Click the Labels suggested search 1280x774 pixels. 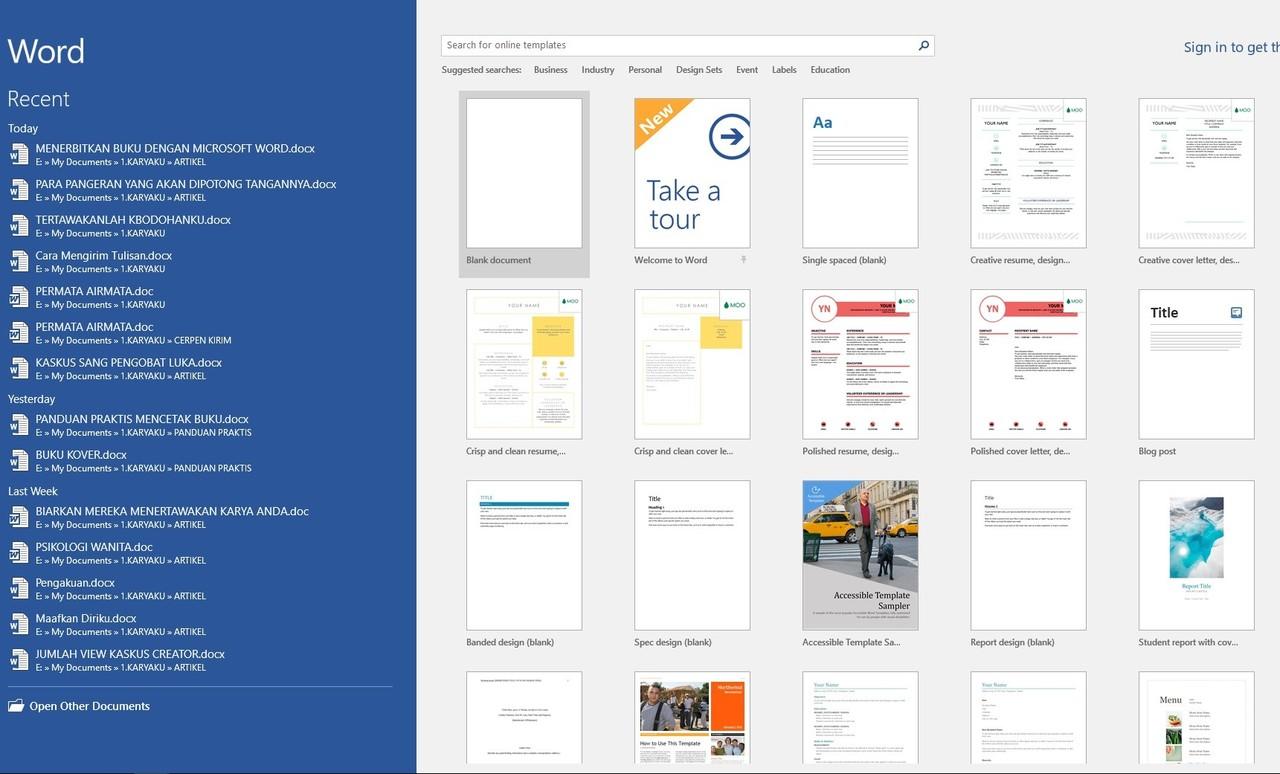coord(784,70)
